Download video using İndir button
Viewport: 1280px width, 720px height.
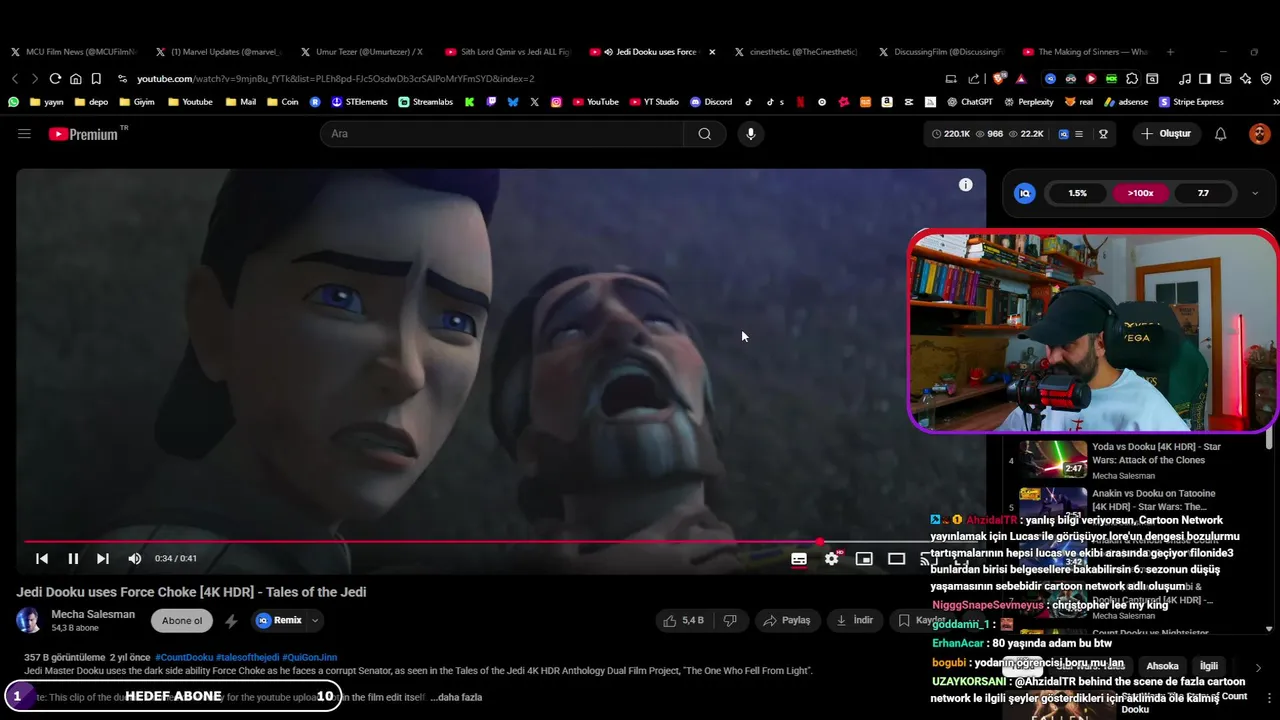(855, 621)
